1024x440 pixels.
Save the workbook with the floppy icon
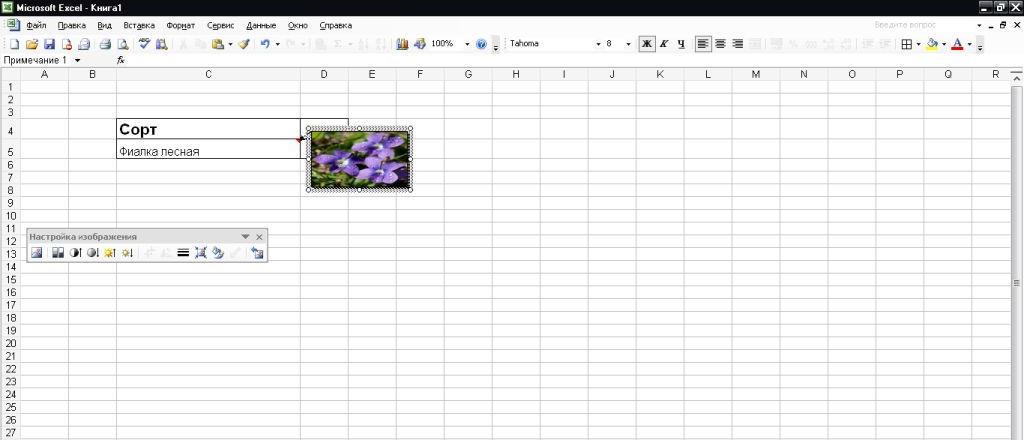tap(49, 44)
